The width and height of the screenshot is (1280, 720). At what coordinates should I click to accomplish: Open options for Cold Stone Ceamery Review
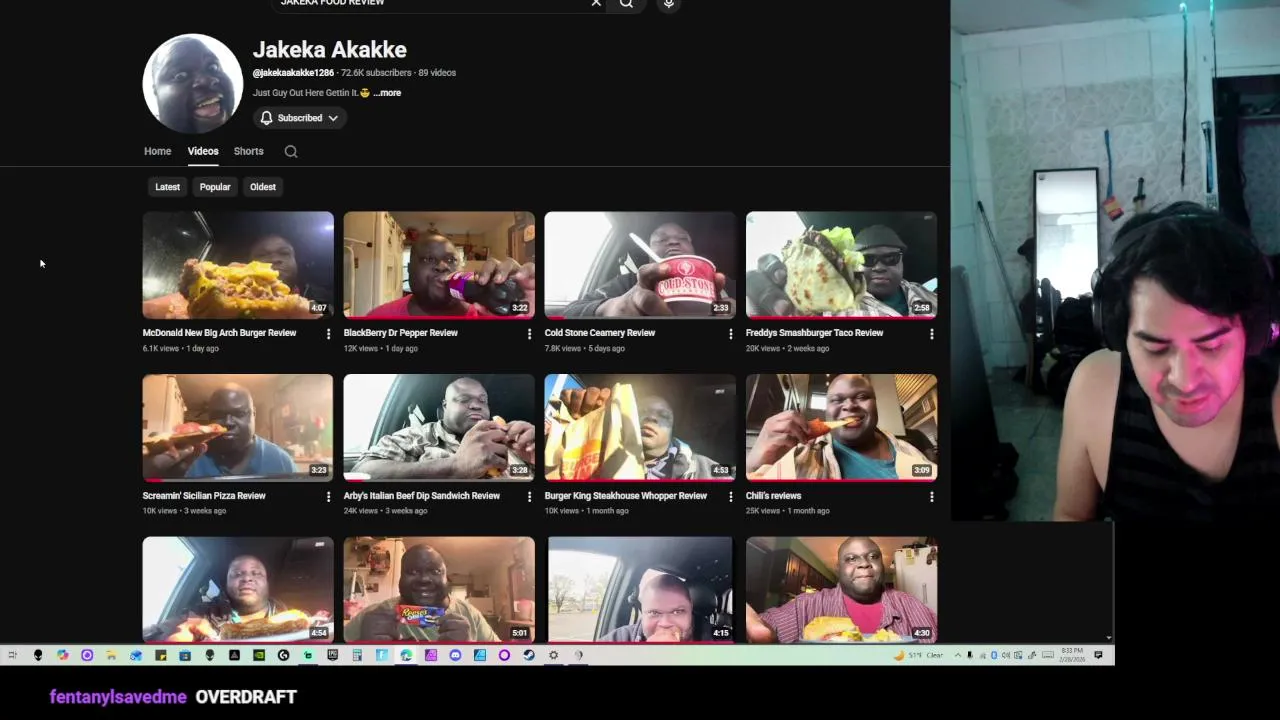coord(730,334)
